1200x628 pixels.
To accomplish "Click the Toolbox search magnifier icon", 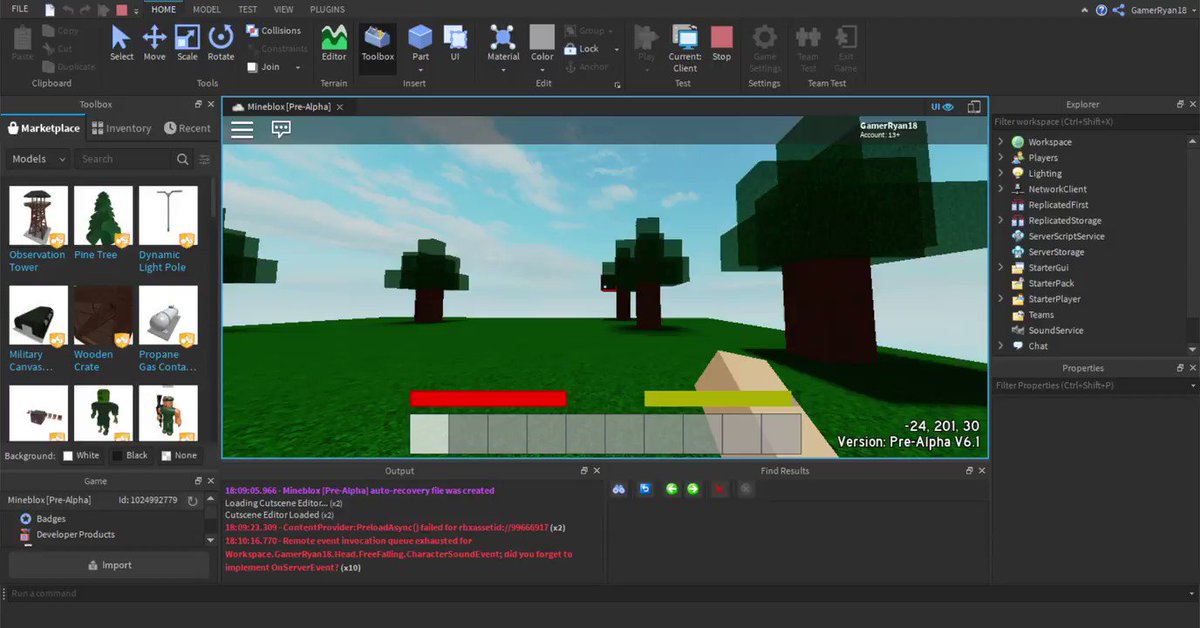I will pos(182,159).
